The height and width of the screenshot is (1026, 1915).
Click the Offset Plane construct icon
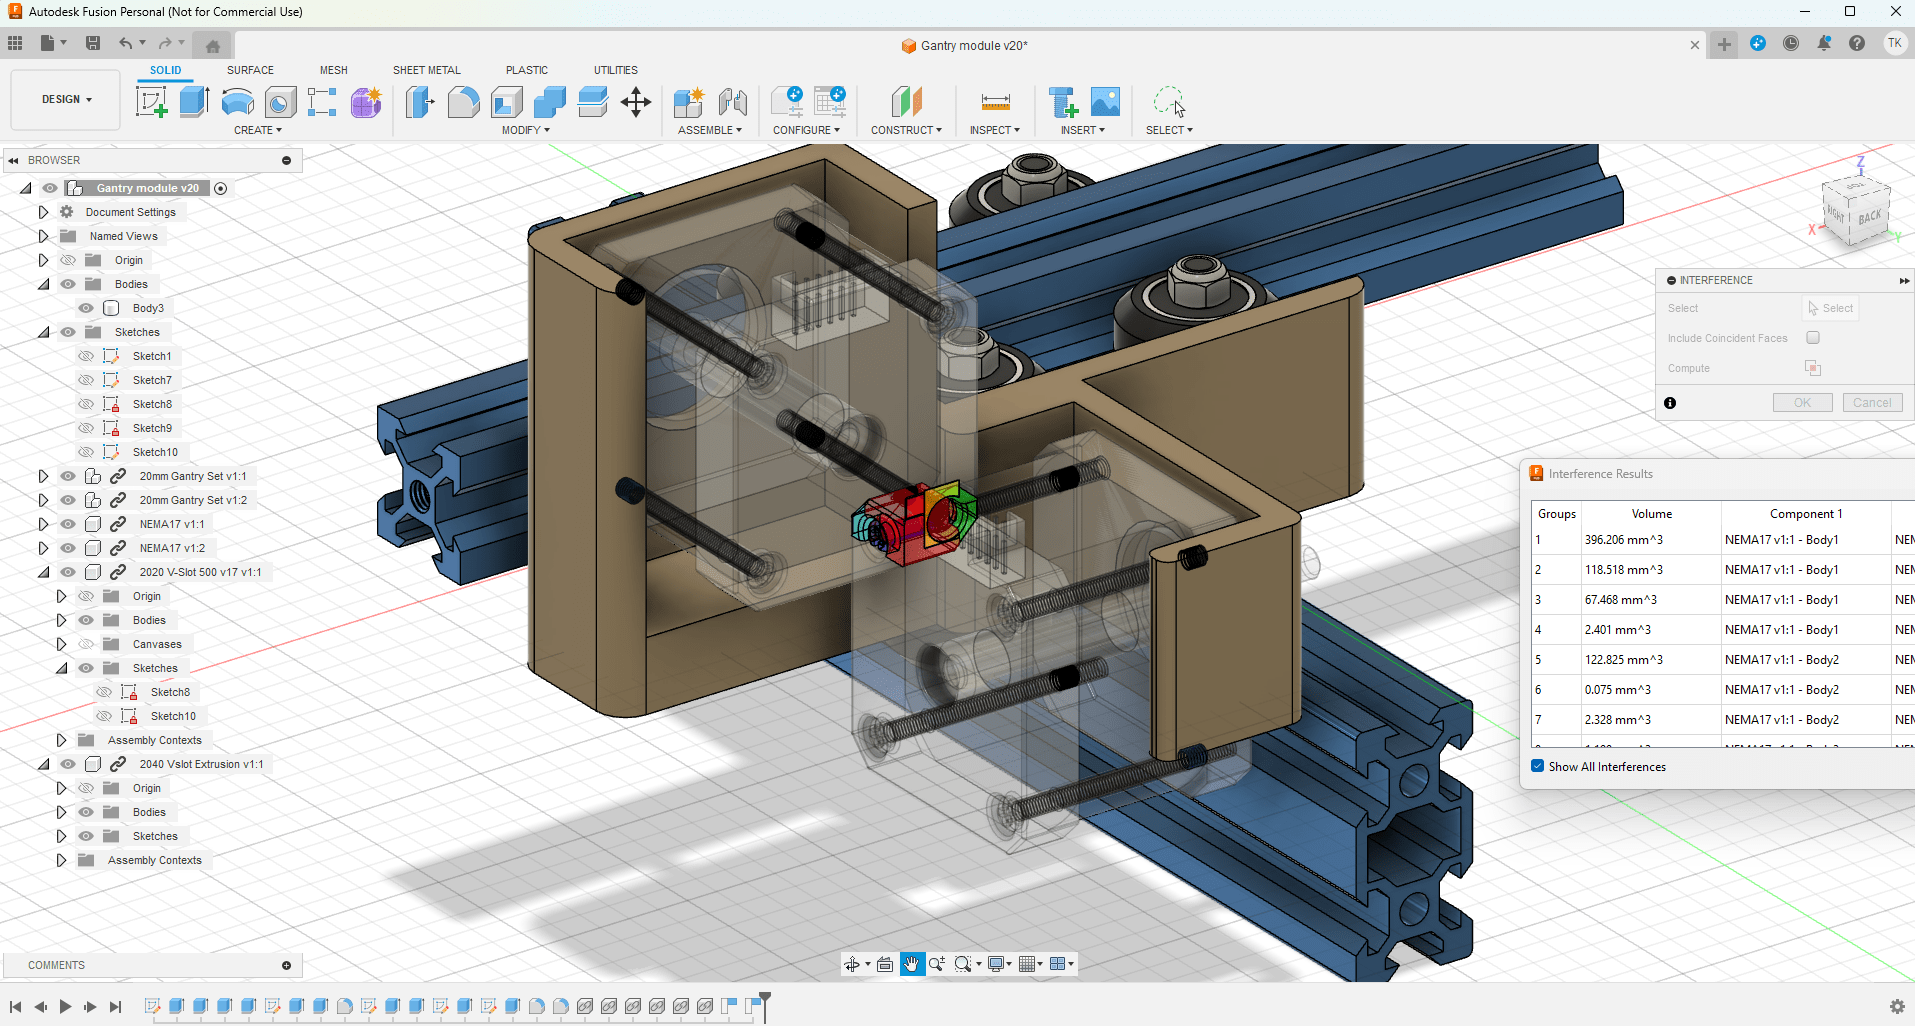click(x=906, y=102)
